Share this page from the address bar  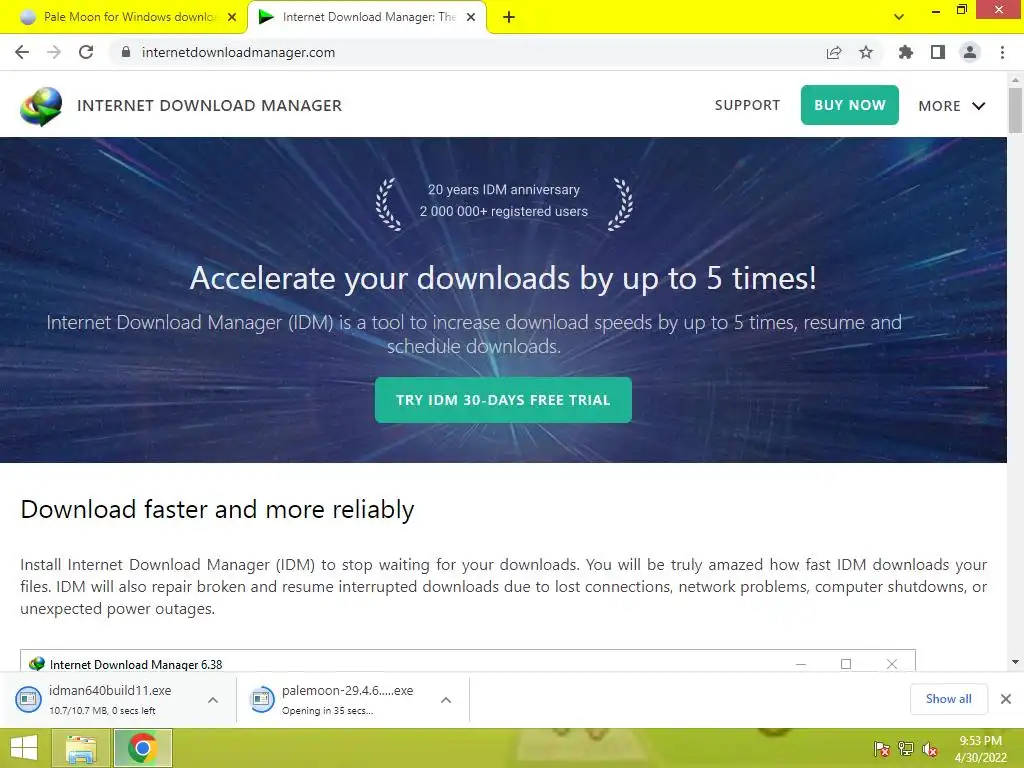(x=834, y=52)
